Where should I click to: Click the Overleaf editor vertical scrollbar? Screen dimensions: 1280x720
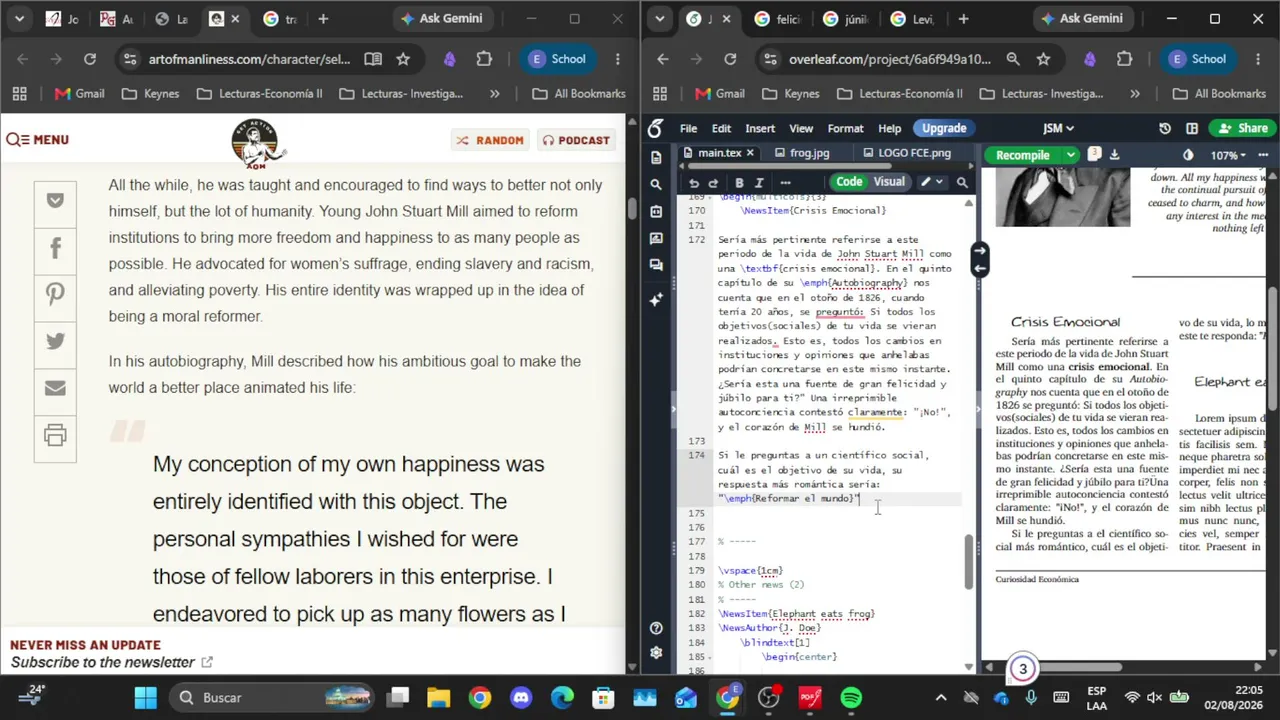coord(968,562)
